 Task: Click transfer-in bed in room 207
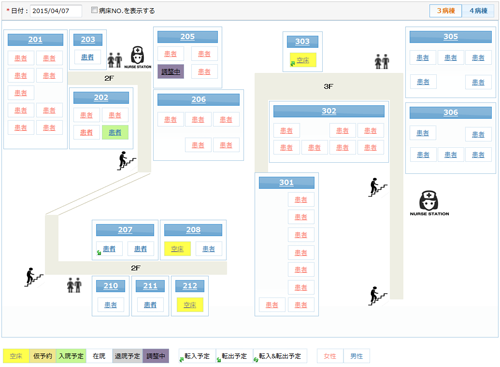109,249
